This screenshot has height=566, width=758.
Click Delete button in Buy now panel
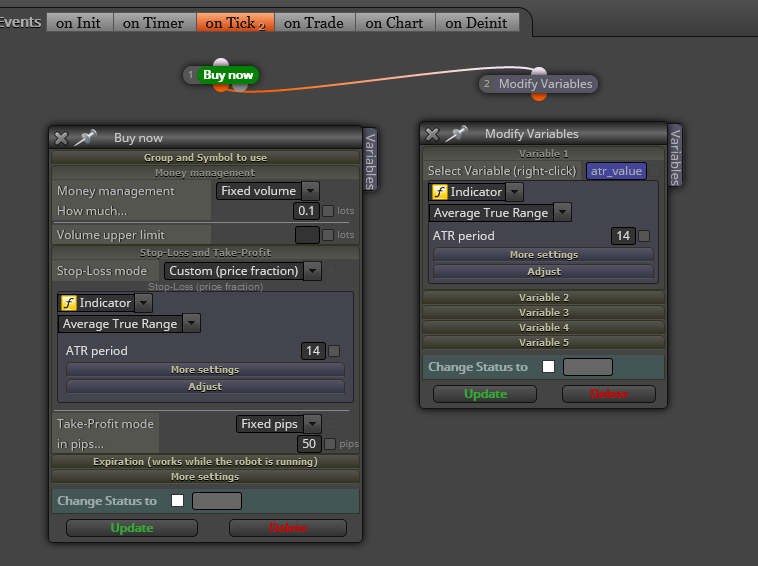point(288,528)
